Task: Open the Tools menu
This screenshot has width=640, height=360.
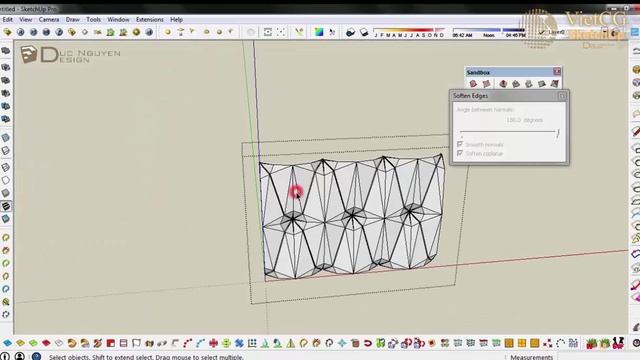Action: [x=93, y=19]
